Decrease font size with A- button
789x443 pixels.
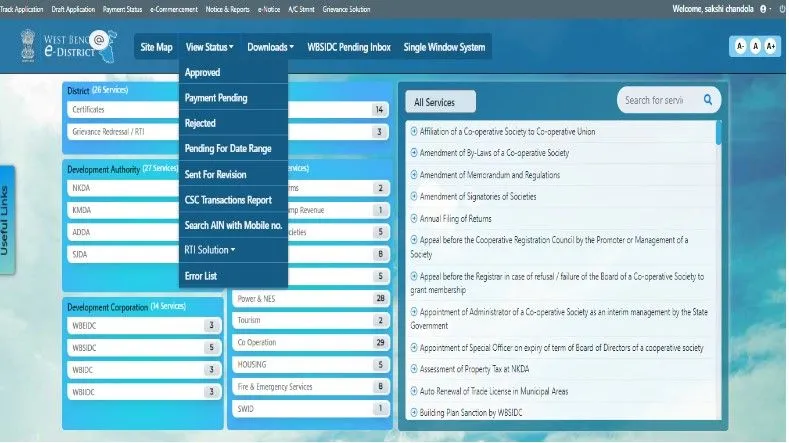(x=739, y=47)
